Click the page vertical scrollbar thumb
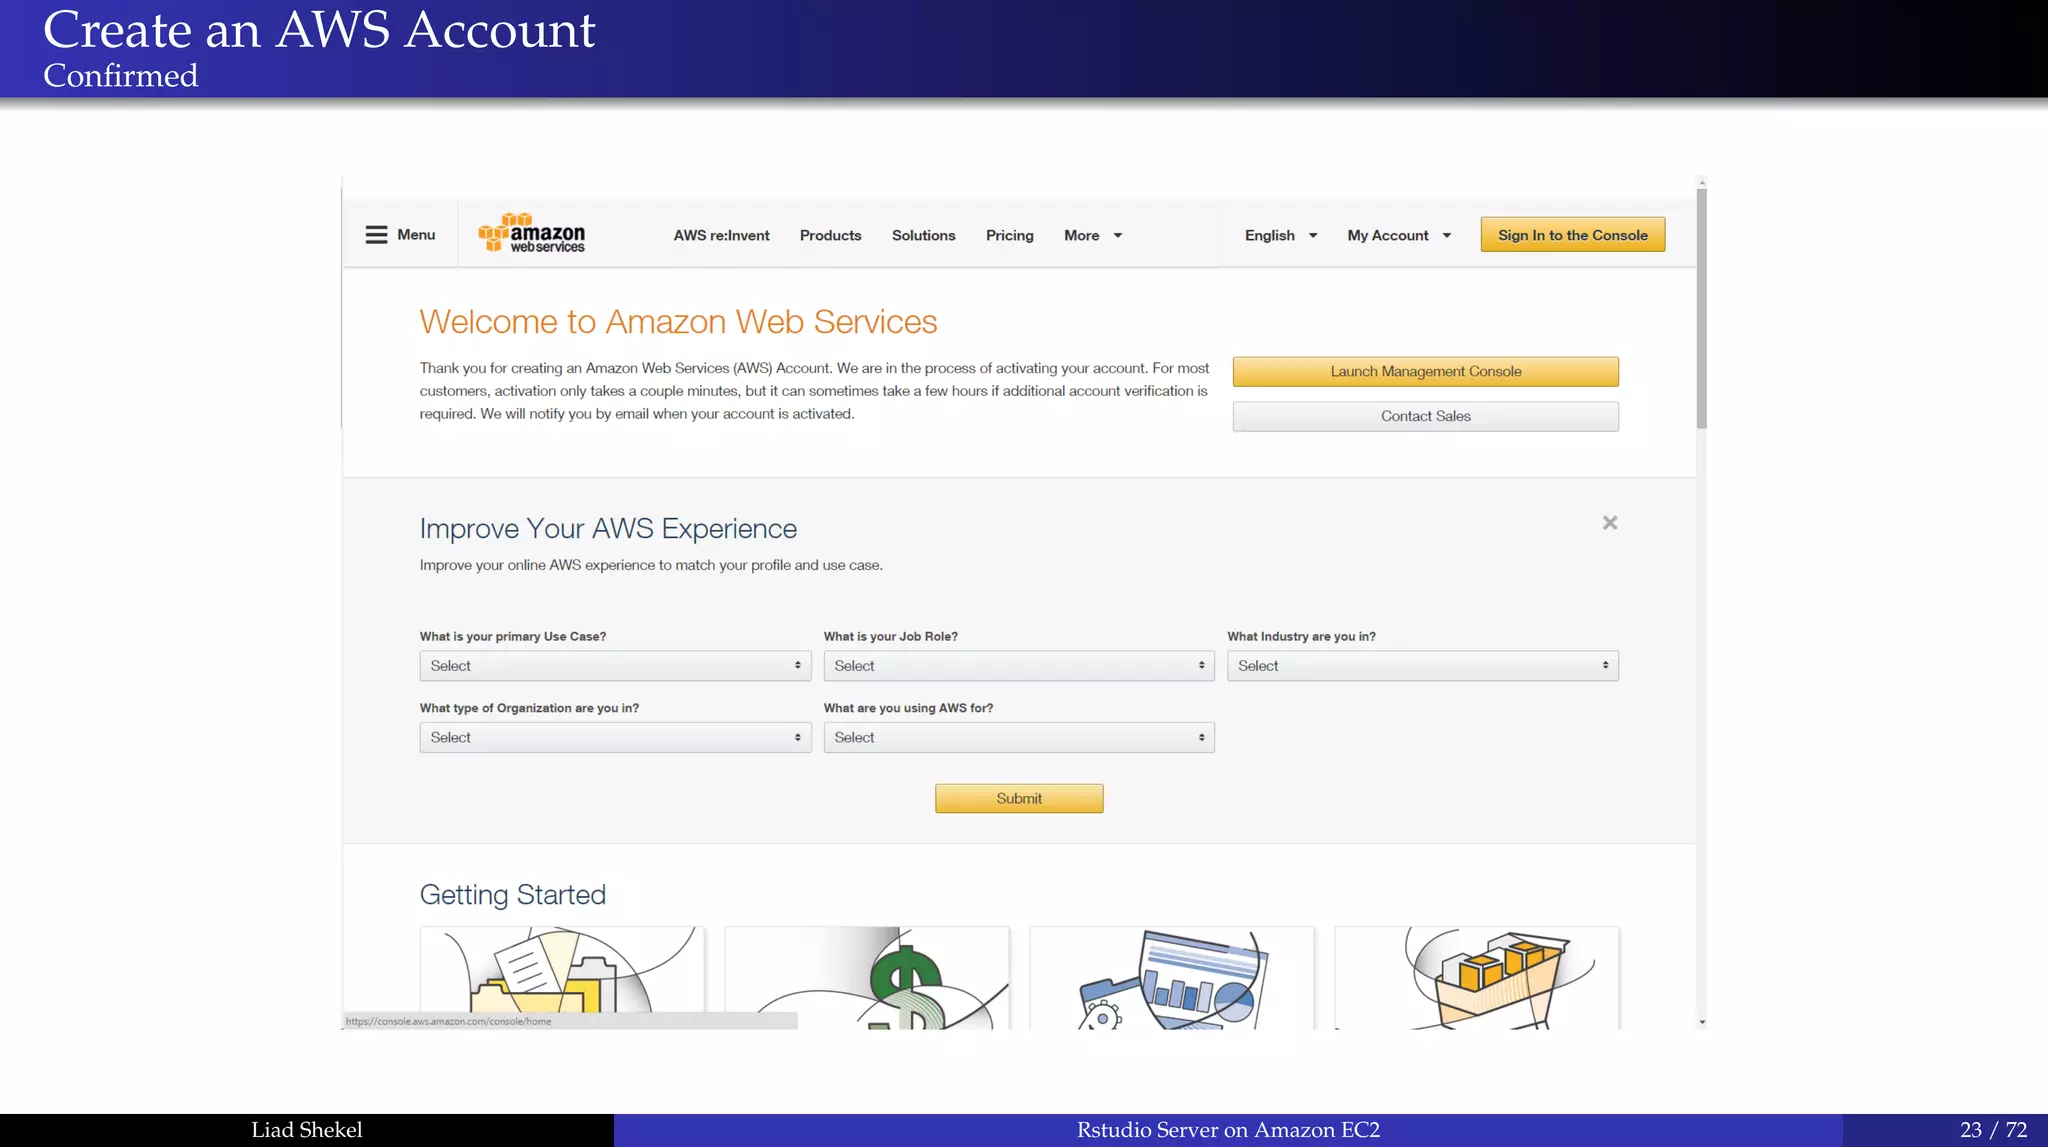 coord(1702,308)
